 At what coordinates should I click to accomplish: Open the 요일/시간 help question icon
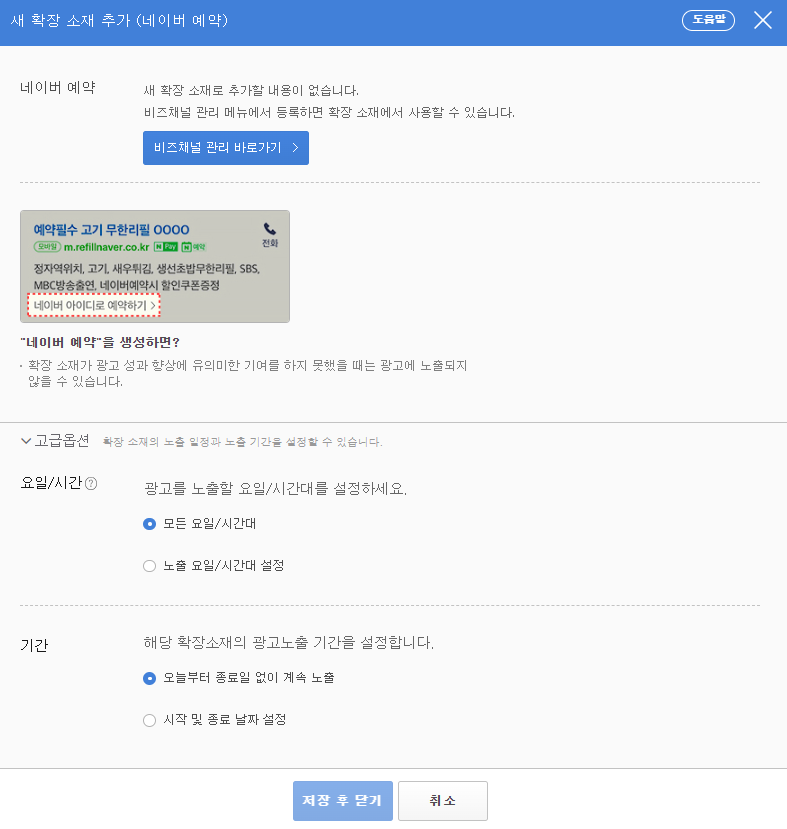(91, 483)
